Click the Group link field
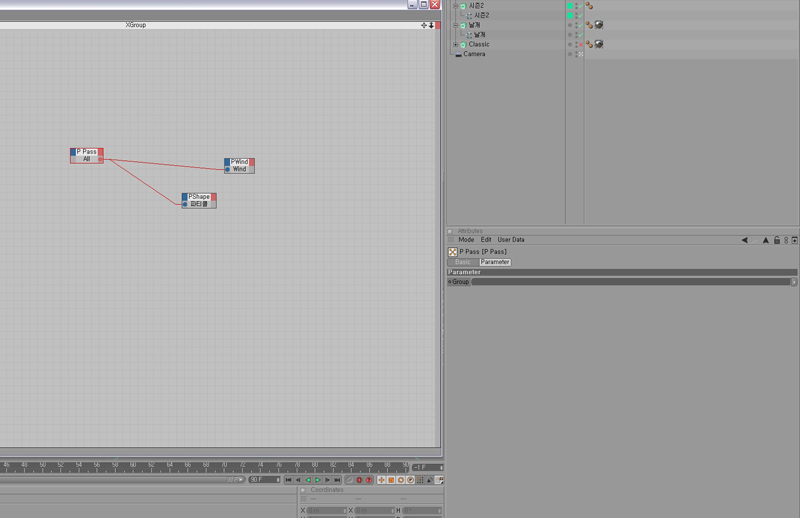The image size is (800, 518). point(631,282)
